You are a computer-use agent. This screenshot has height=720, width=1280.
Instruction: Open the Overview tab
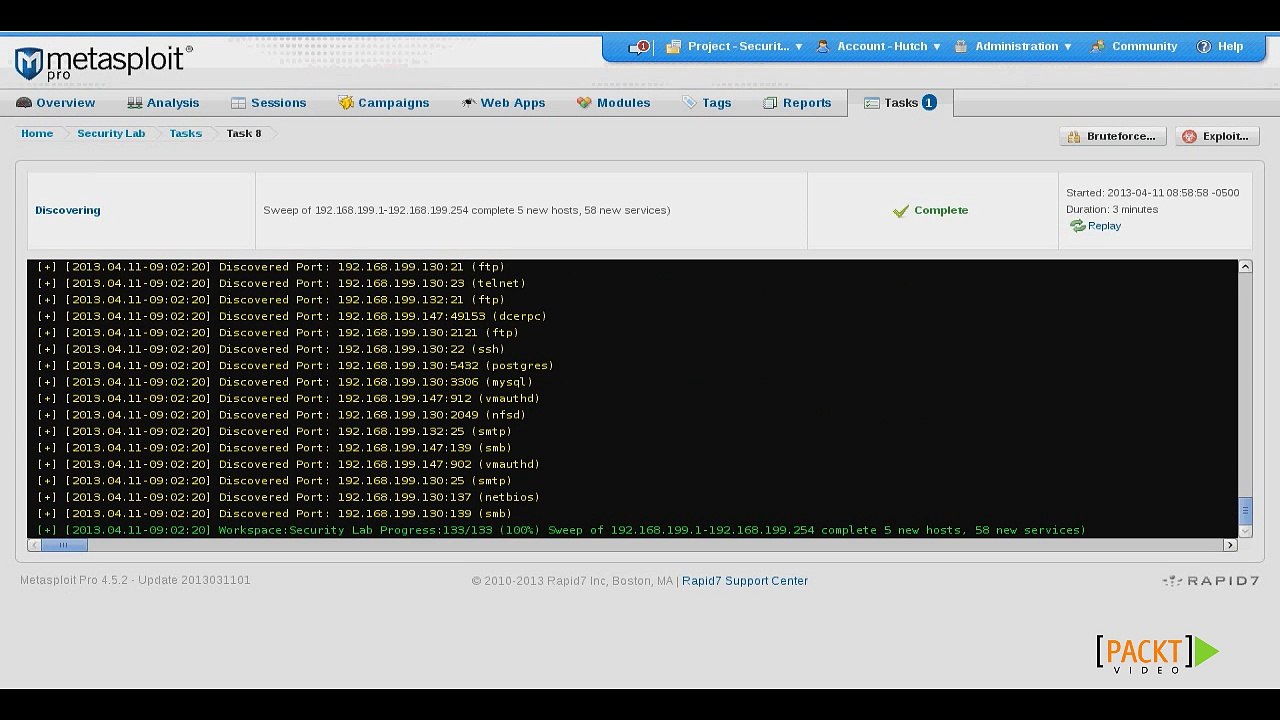tap(56, 103)
